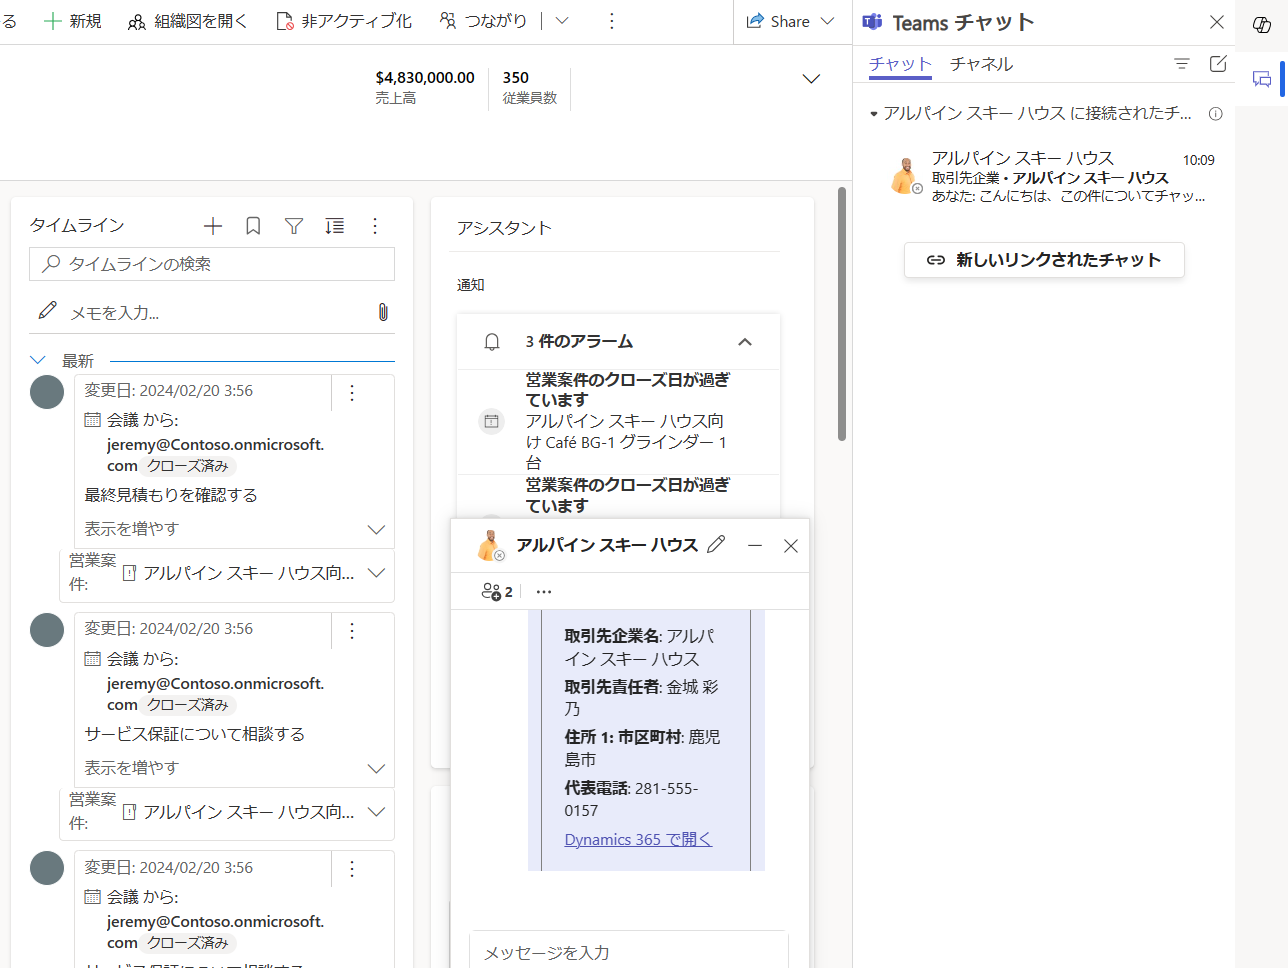Click the Copilot icon in the side rail

point(1262,24)
